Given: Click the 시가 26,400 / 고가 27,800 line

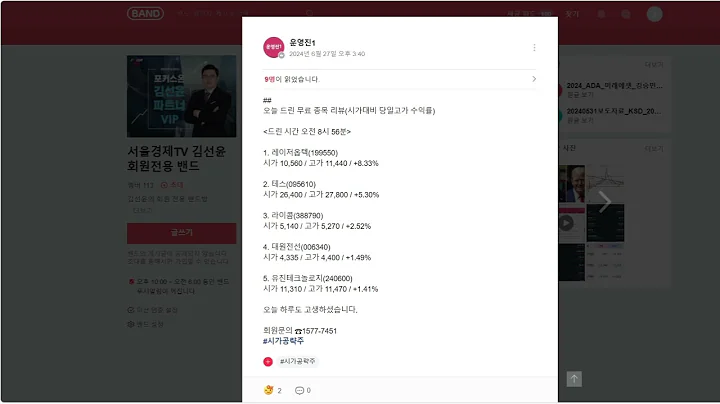Looking at the screenshot, I should coord(321,195).
